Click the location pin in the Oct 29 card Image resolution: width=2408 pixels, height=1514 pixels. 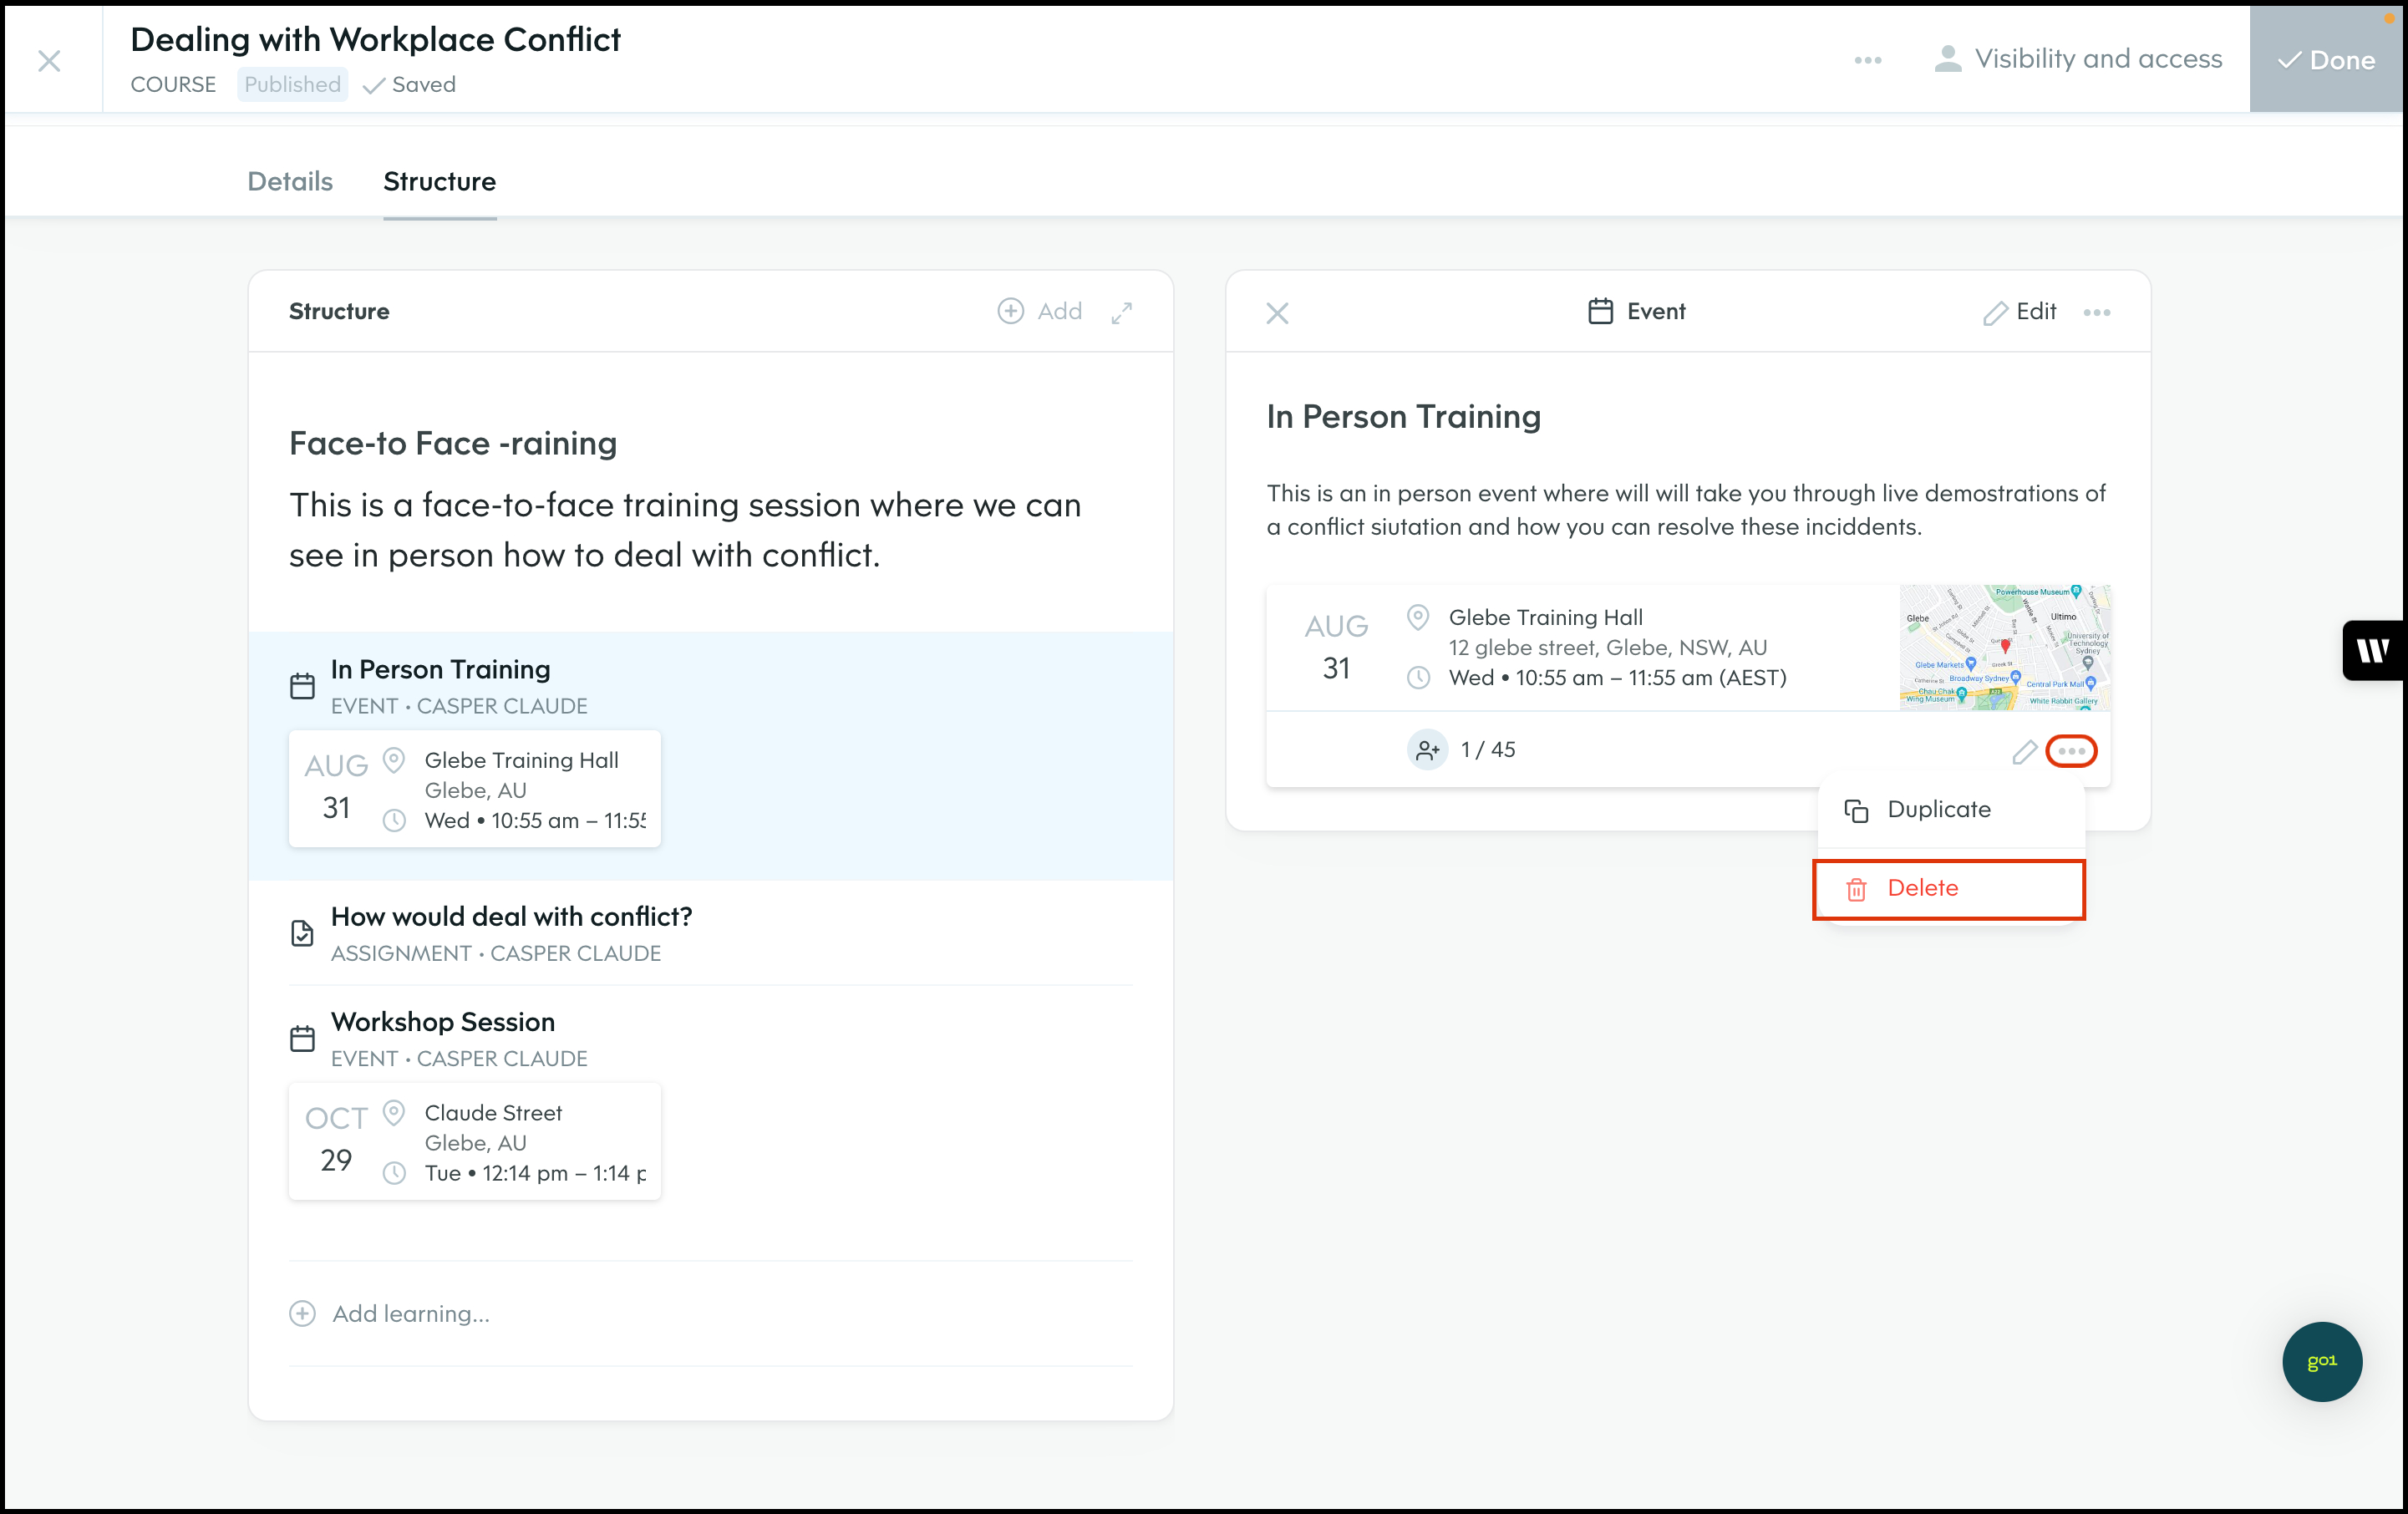(x=394, y=1112)
